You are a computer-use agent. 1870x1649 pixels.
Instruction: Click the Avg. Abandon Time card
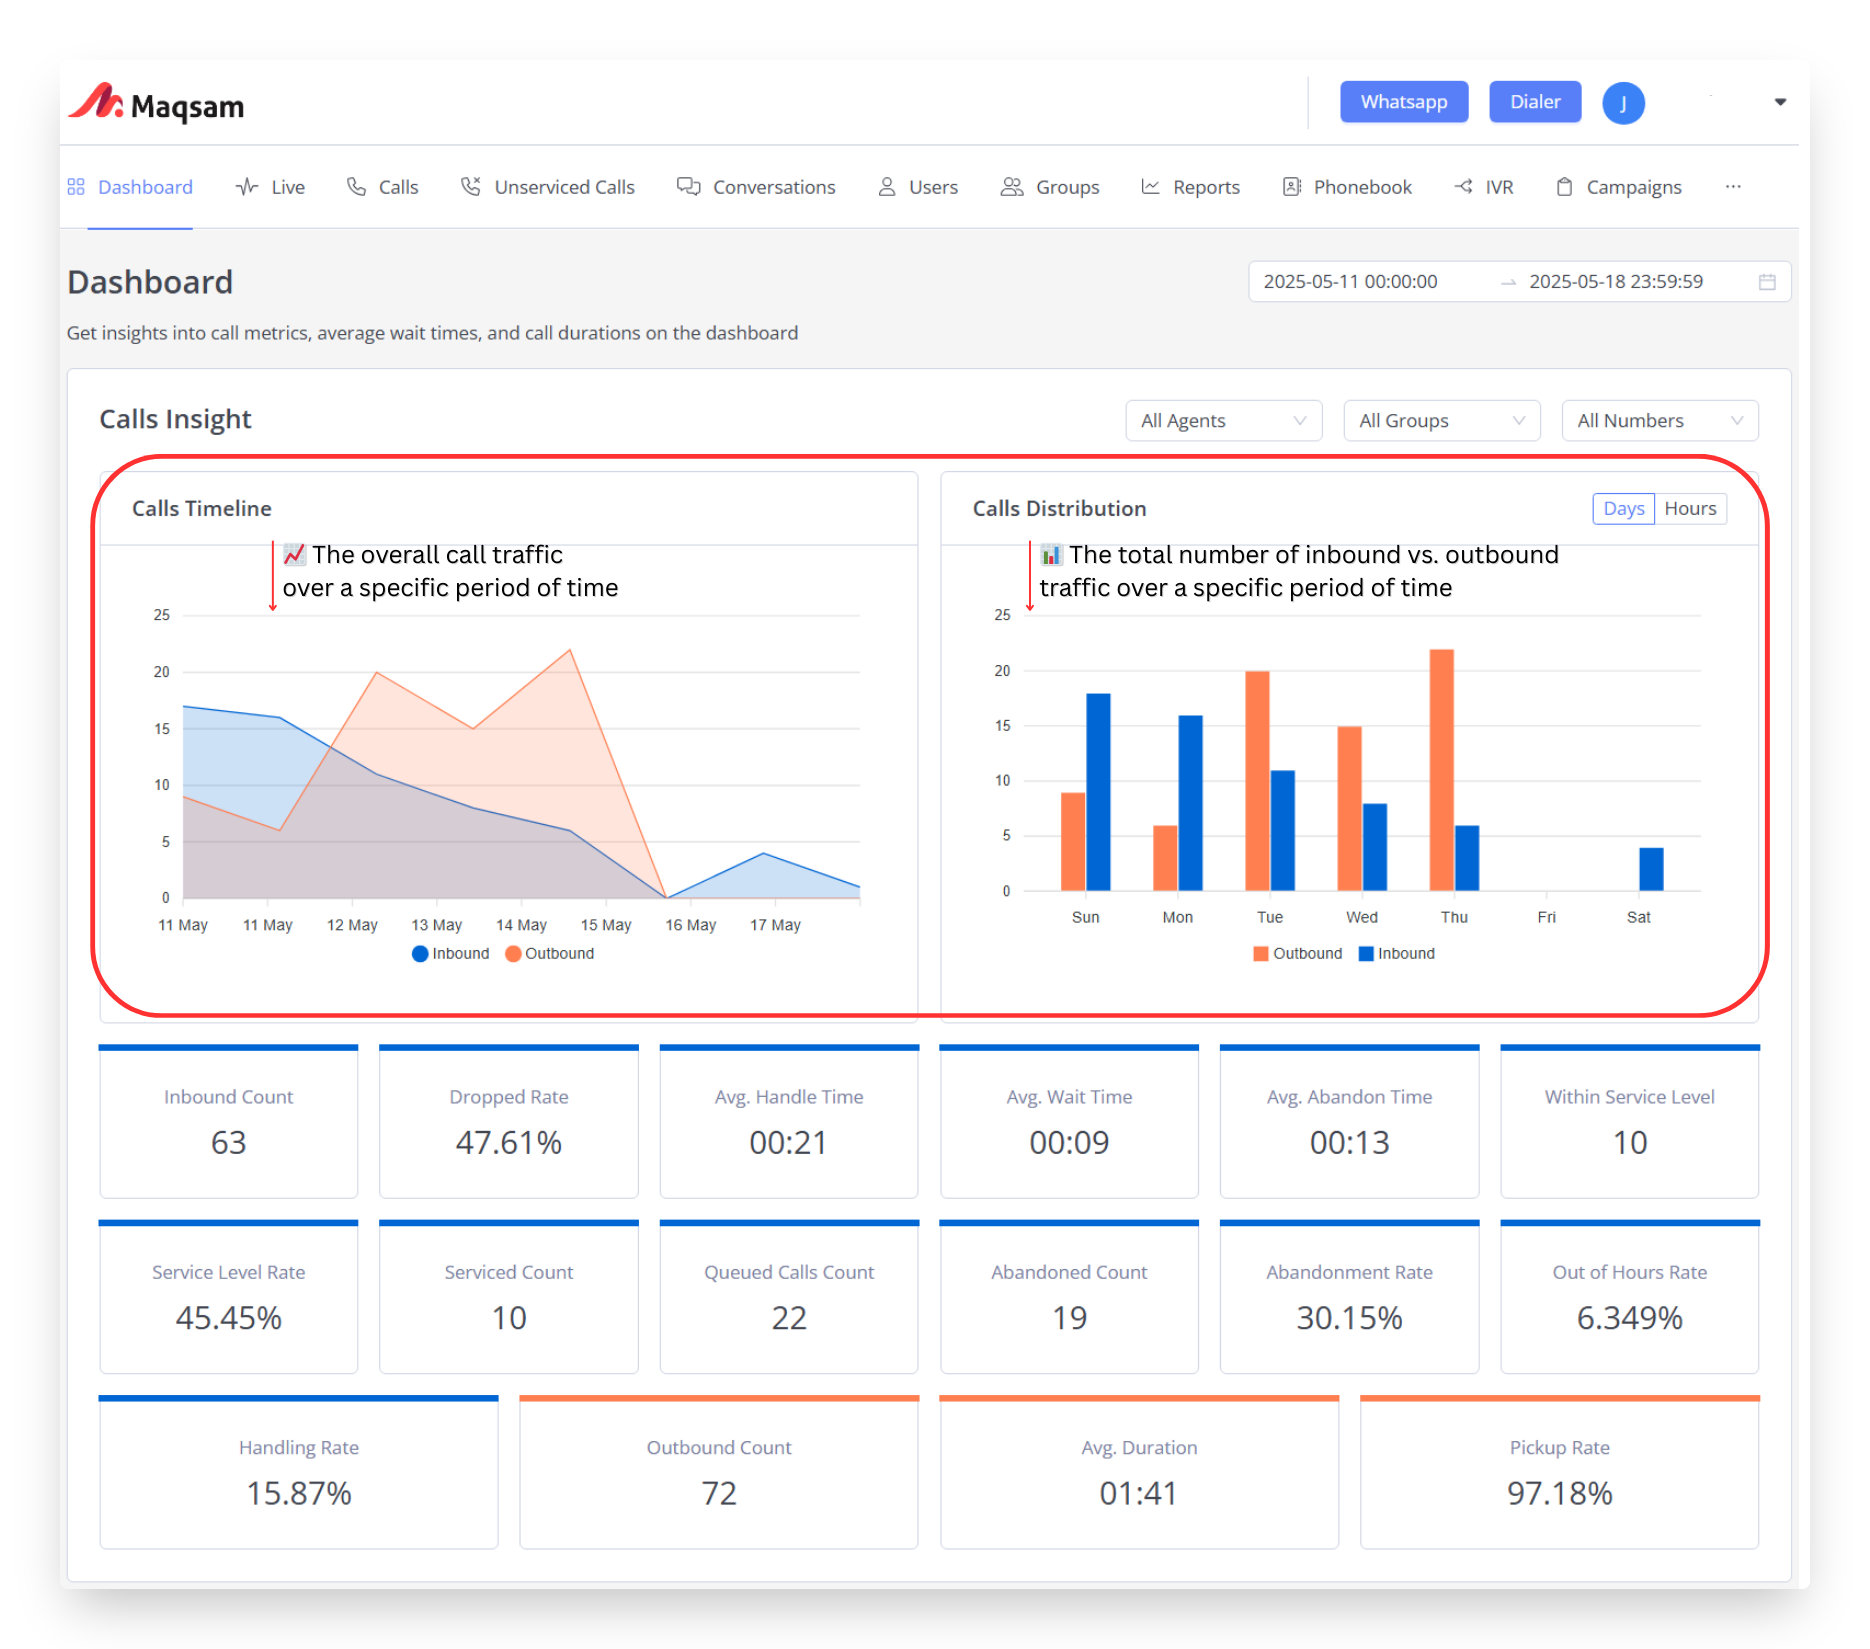pos(1350,1121)
